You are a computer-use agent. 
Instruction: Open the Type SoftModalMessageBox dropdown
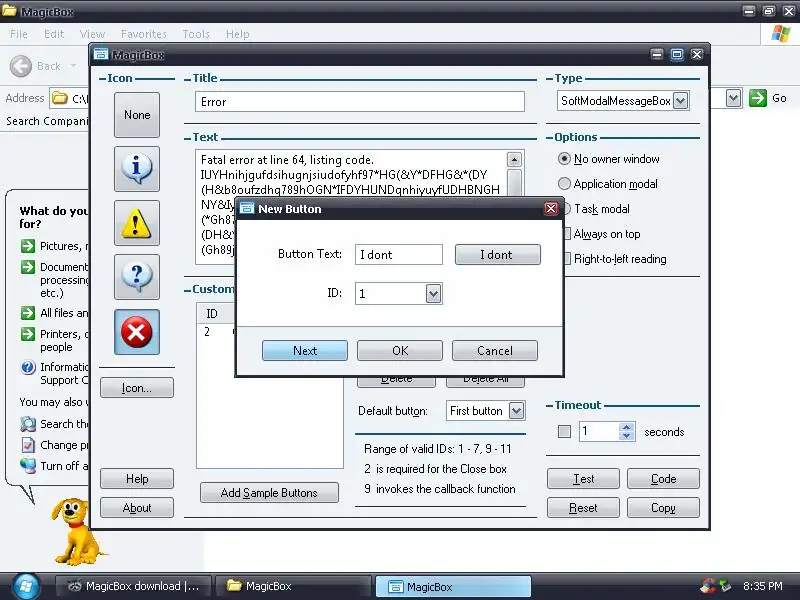pos(680,101)
